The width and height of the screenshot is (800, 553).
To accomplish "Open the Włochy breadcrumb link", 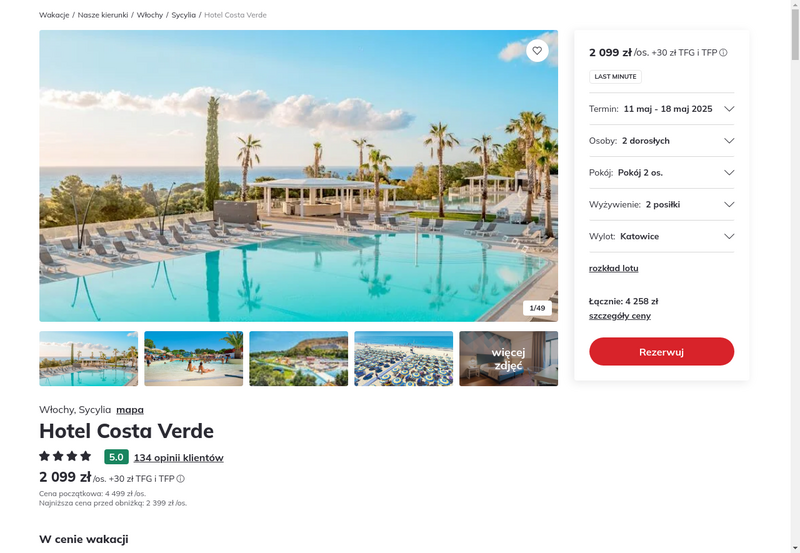I will pyautogui.click(x=150, y=15).
